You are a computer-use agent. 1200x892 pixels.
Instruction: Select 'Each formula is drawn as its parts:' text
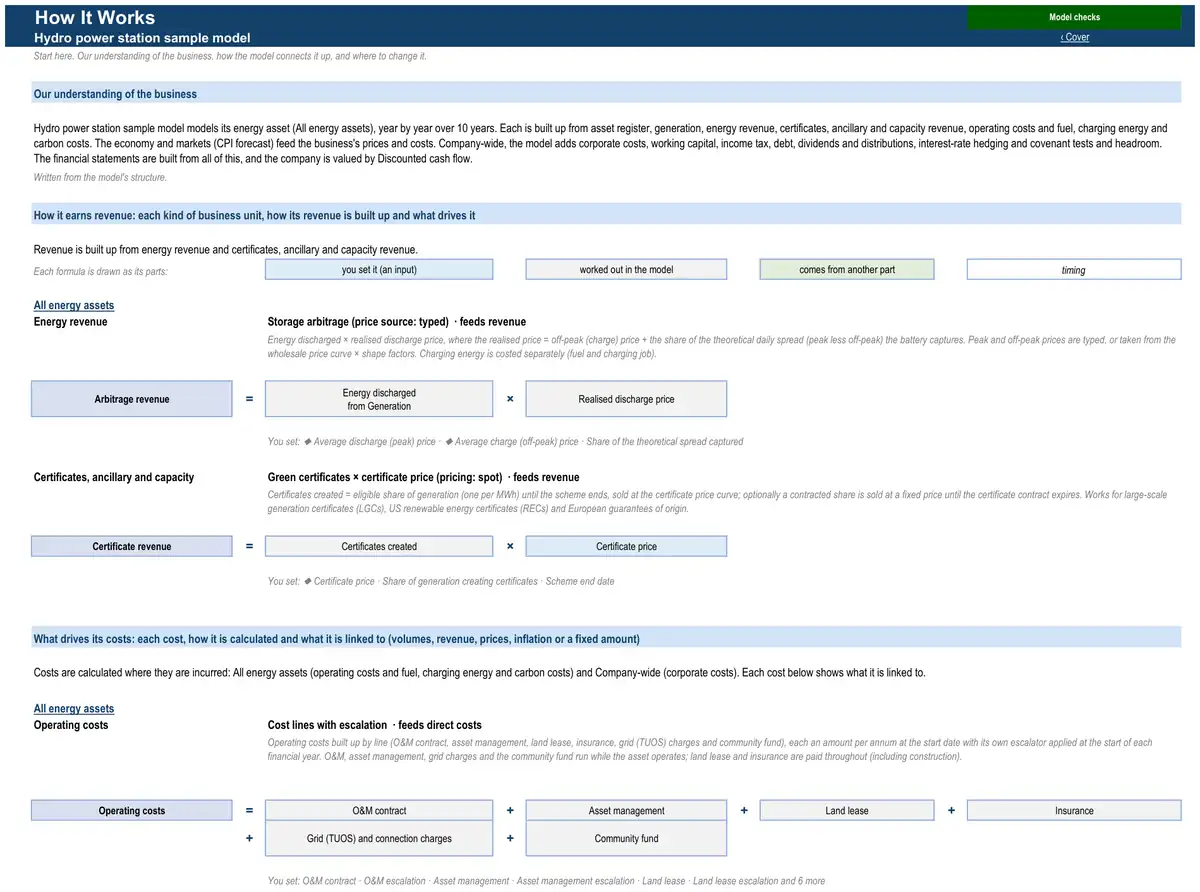(101, 272)
